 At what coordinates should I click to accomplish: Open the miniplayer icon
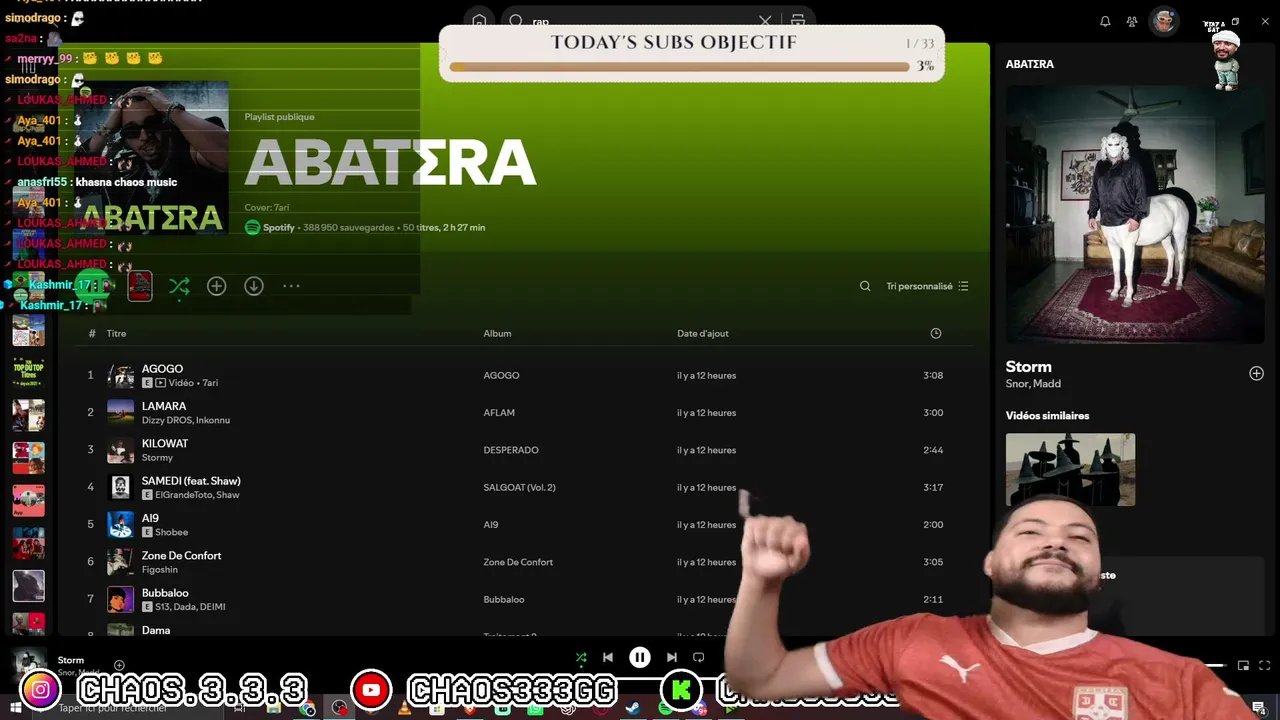[1243, 665]
